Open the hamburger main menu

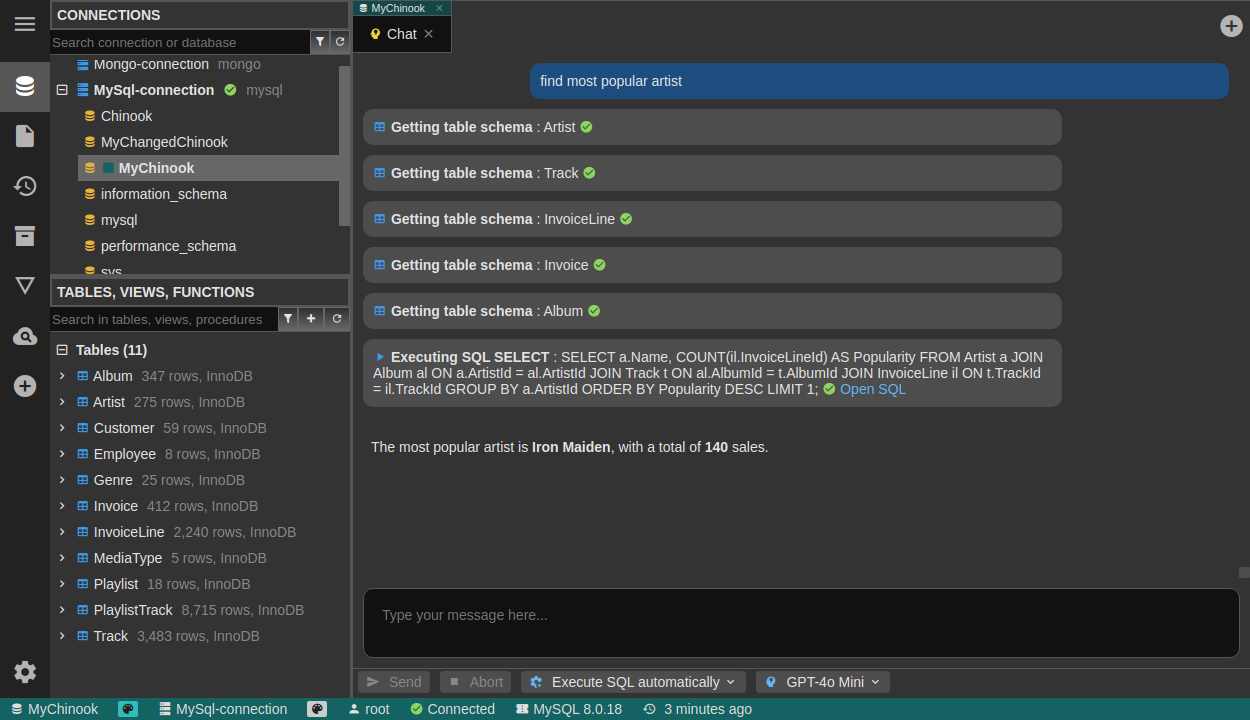(x=25, y=24)
